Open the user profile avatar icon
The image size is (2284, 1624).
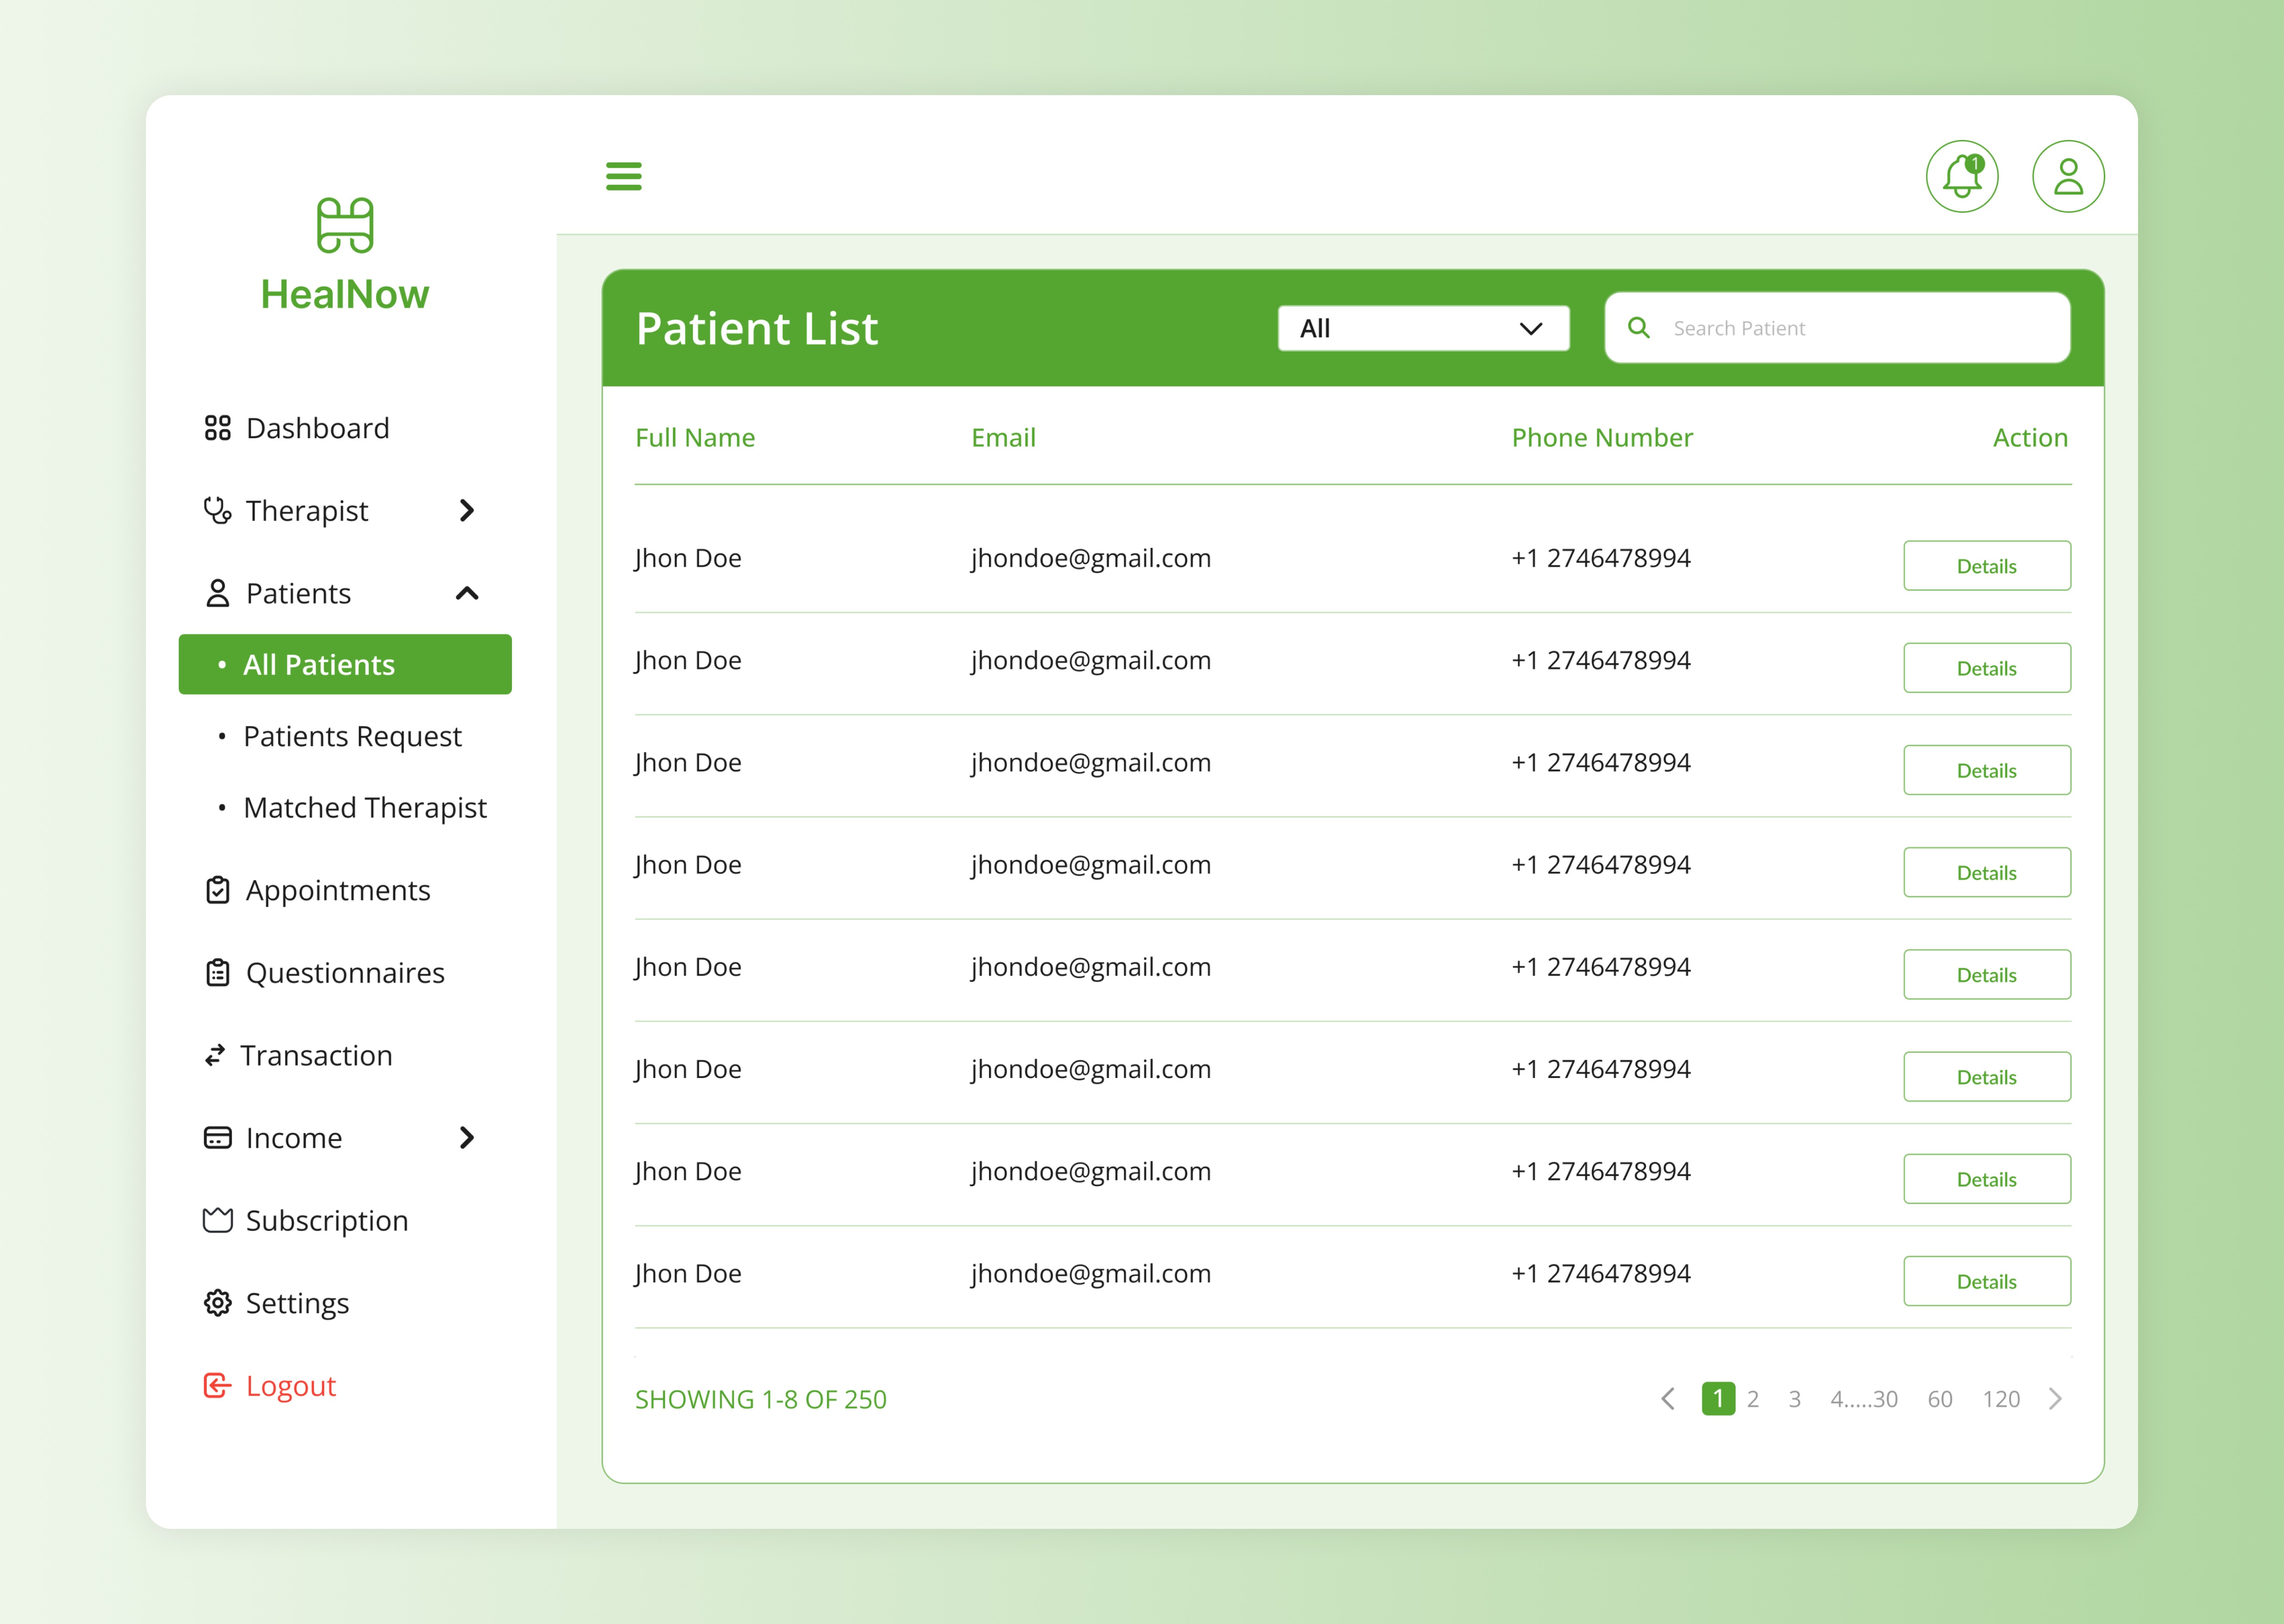2067,177
